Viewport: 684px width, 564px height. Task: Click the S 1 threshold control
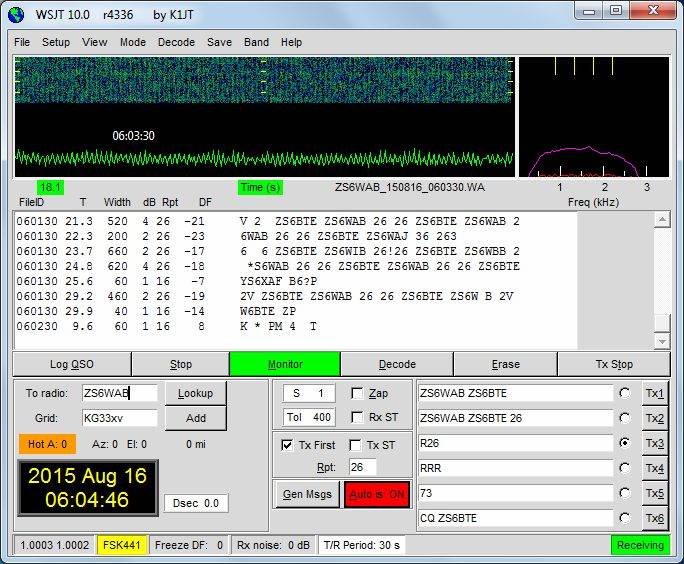pos(309,393)
